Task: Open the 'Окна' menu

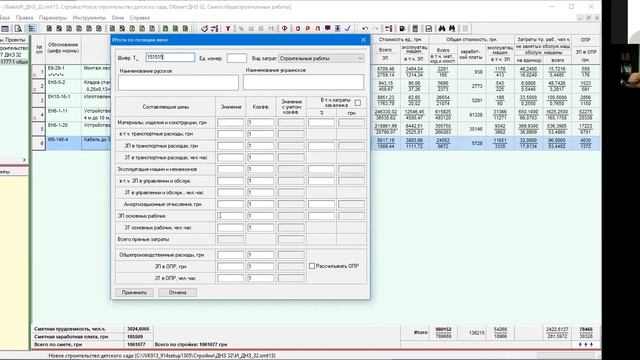Action: click(118, 18)
